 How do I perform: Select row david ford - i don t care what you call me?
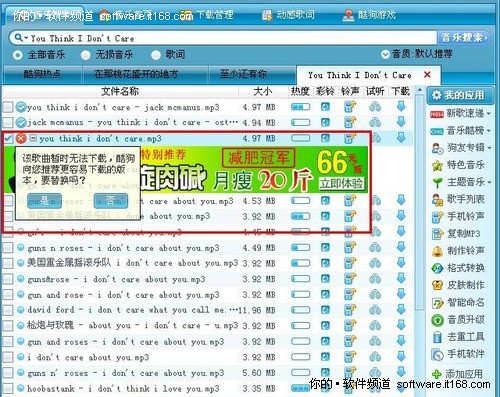click(x=207, y=310)
